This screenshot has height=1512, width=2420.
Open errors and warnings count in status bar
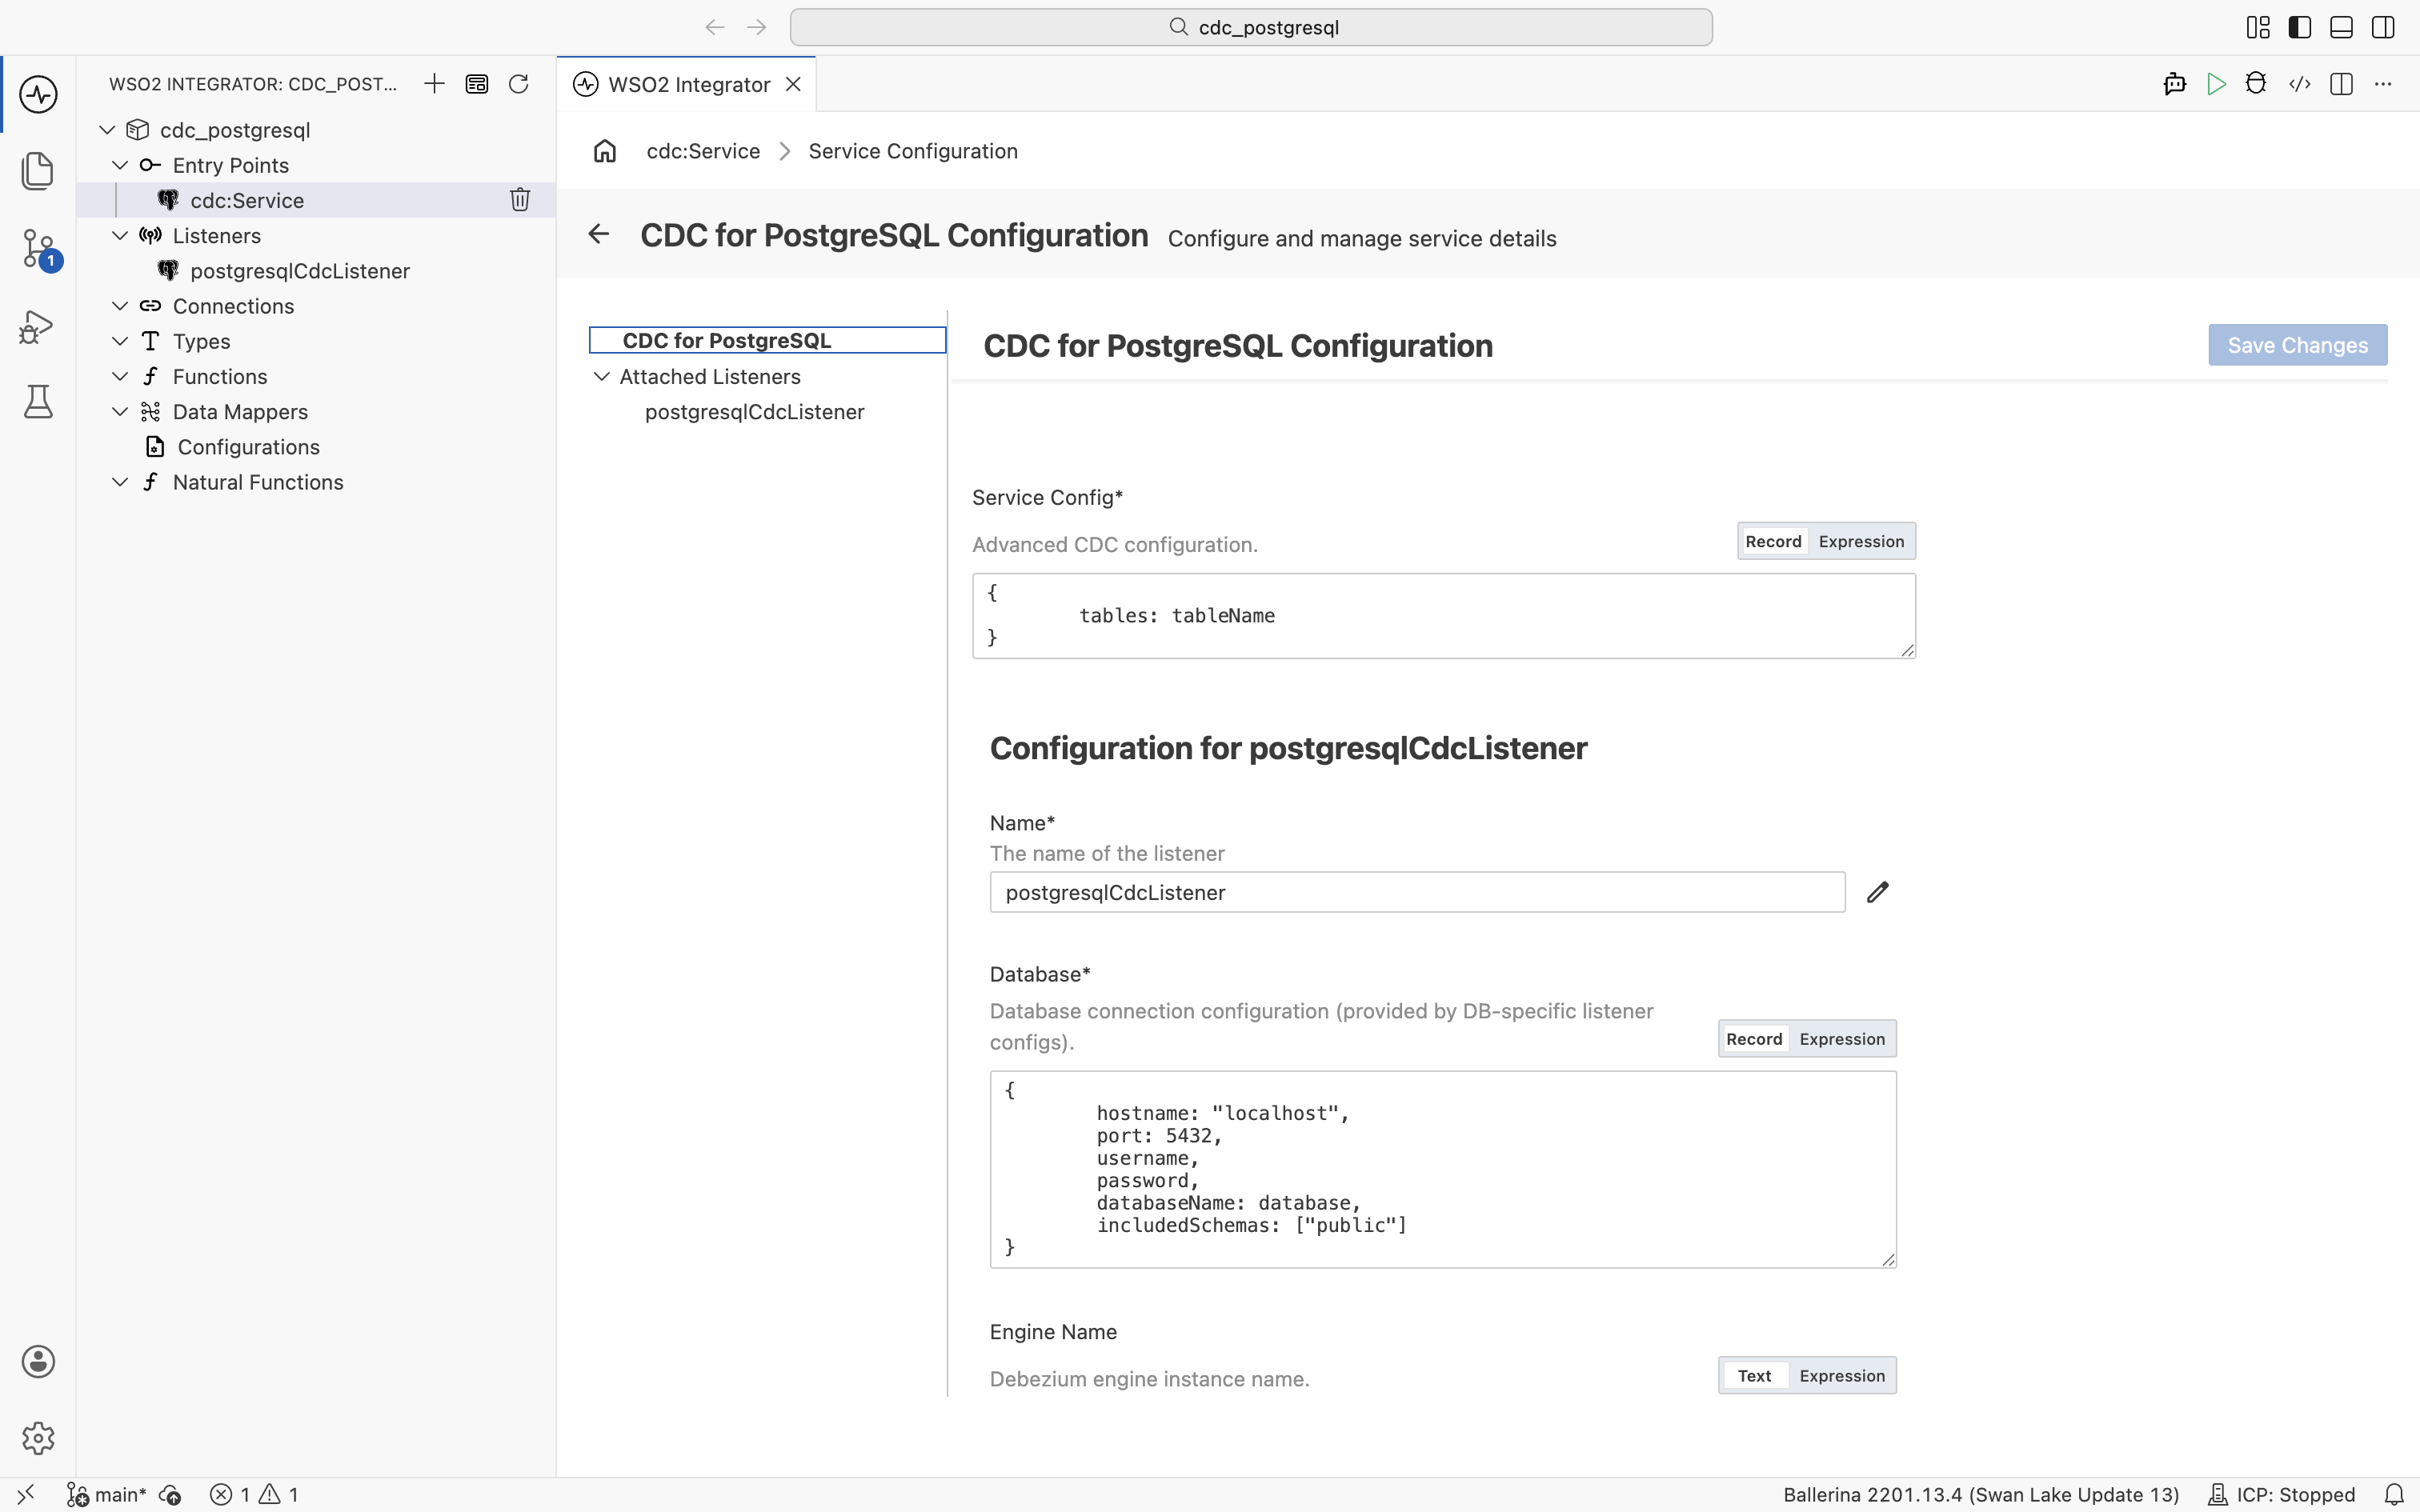point(254,1494)
